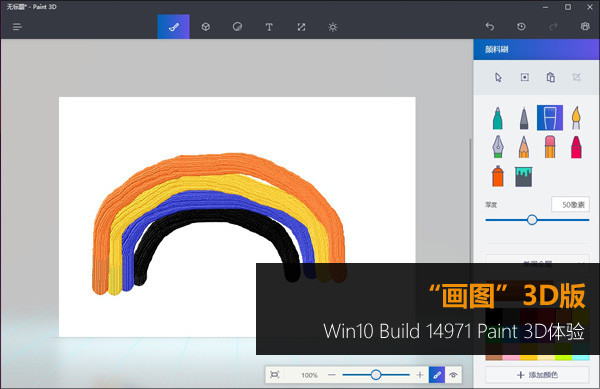
Task: Toggle the blue brush mode button
Action: pyautogui.click(x=437, y=375)
